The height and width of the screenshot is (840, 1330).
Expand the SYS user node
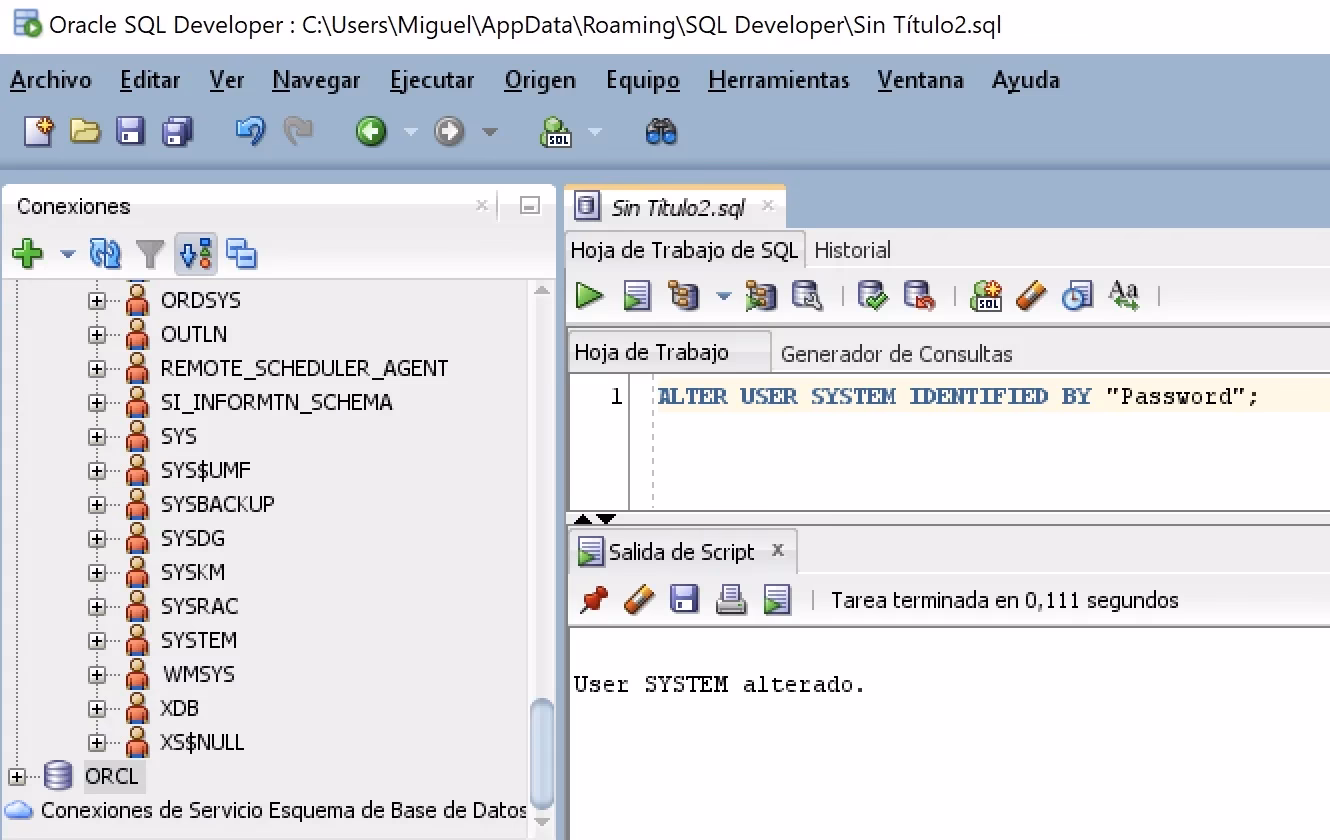97,436
